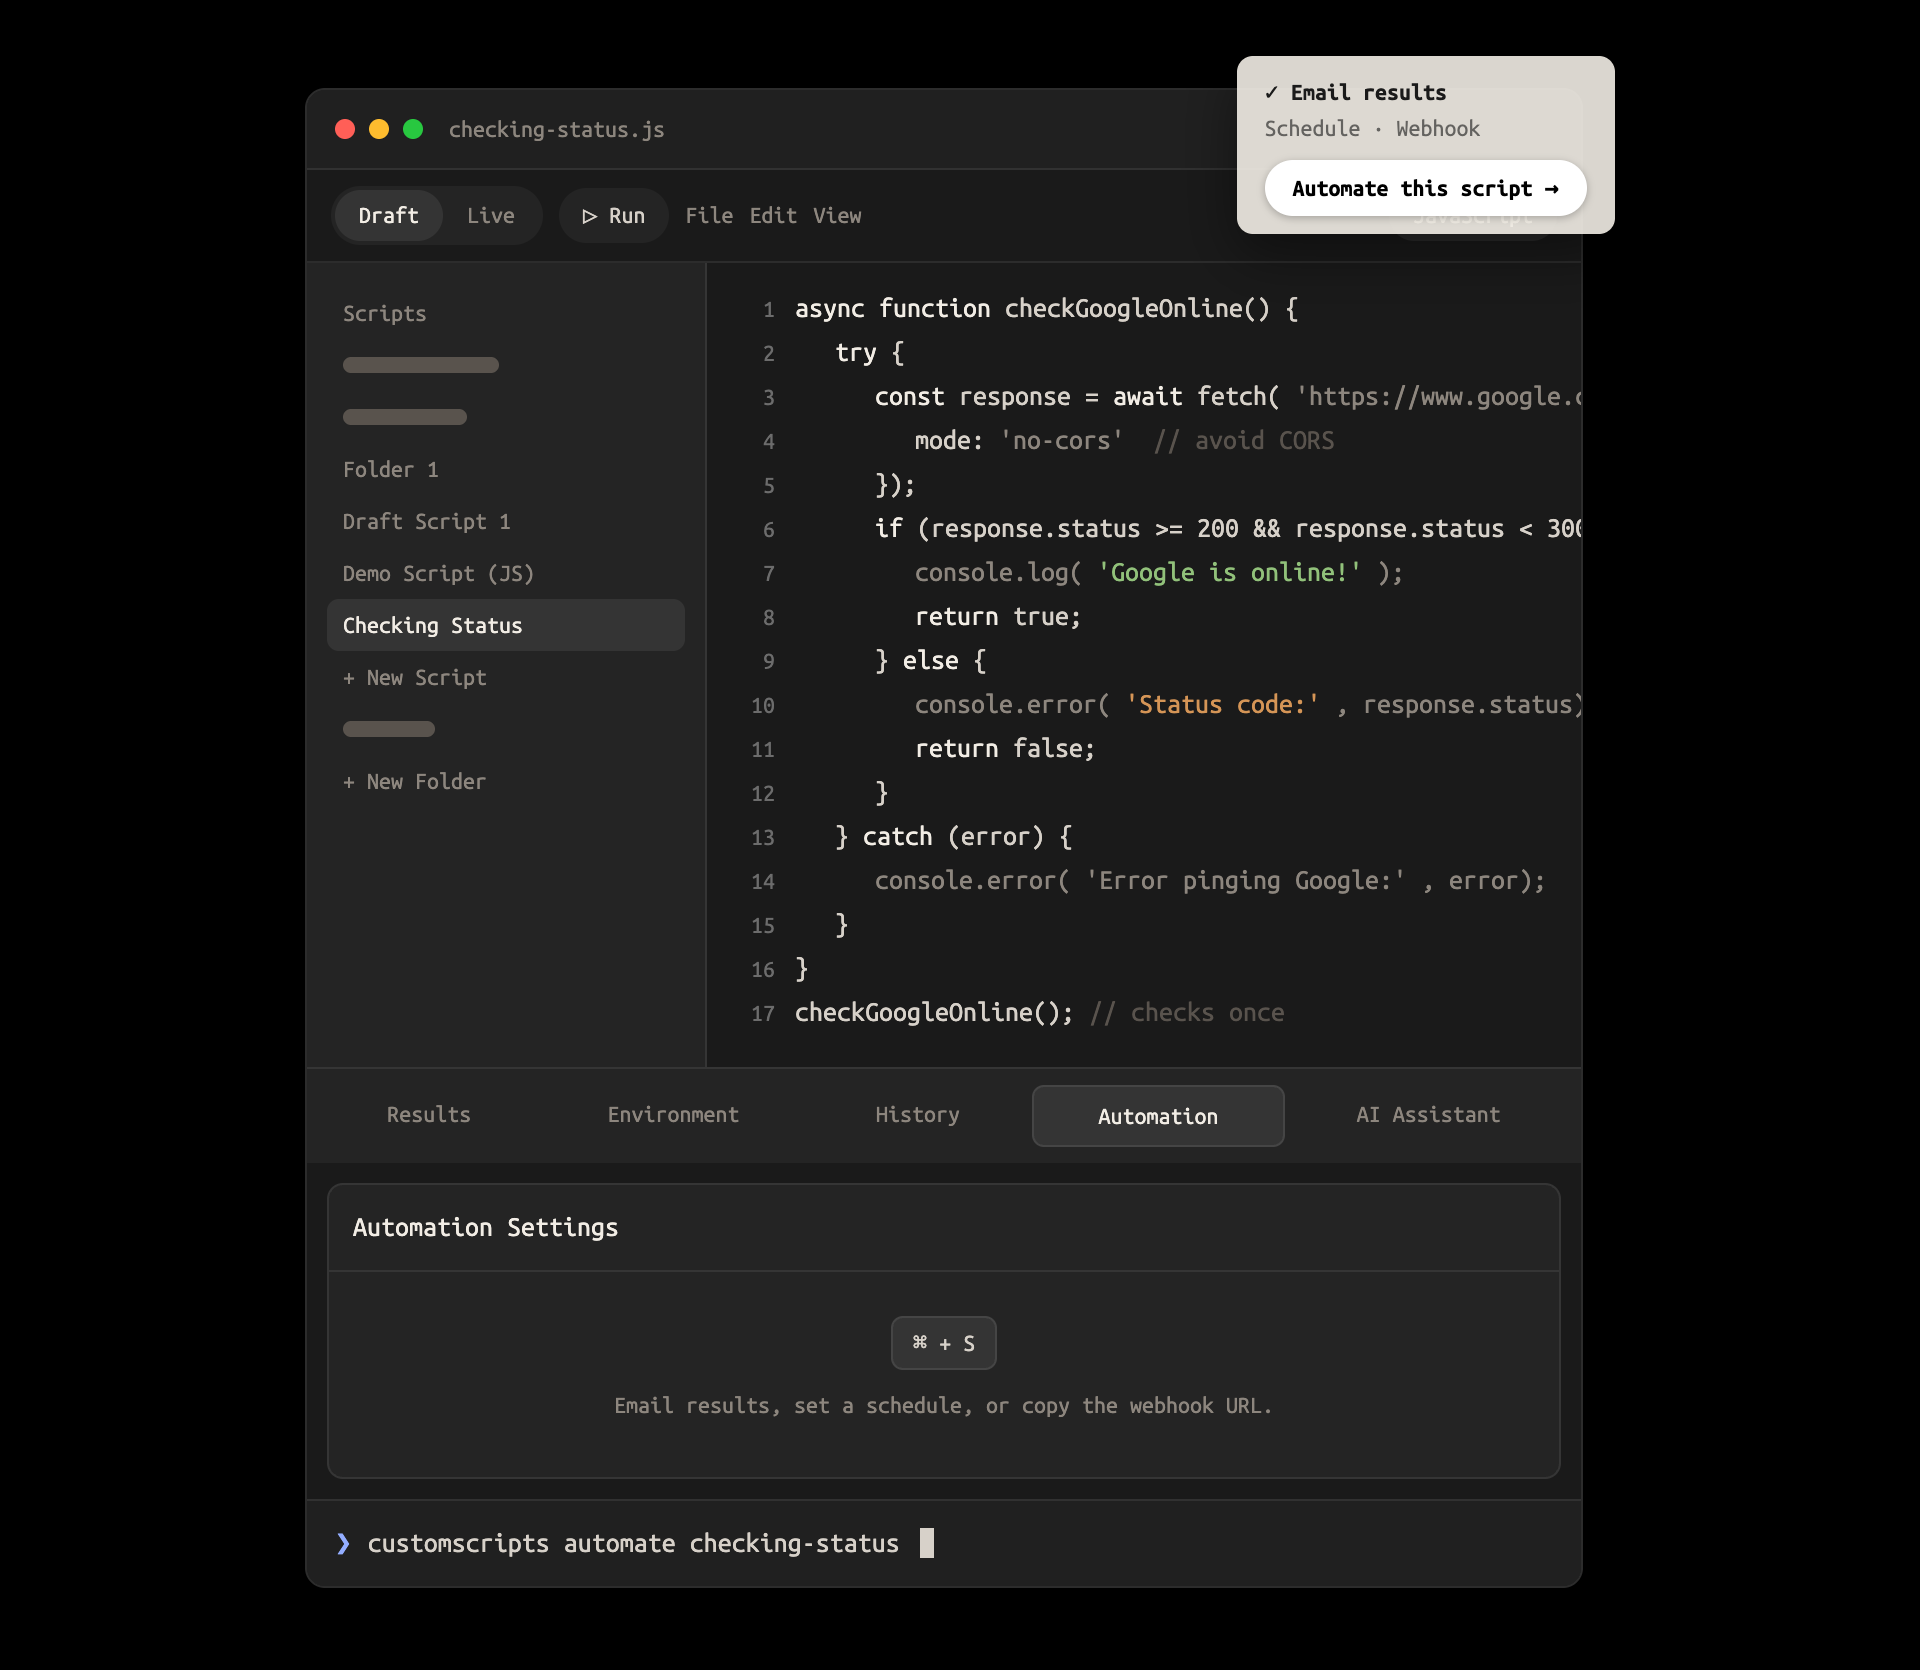
Task: Select Email results option in popup
Action: pos(1356,92)
